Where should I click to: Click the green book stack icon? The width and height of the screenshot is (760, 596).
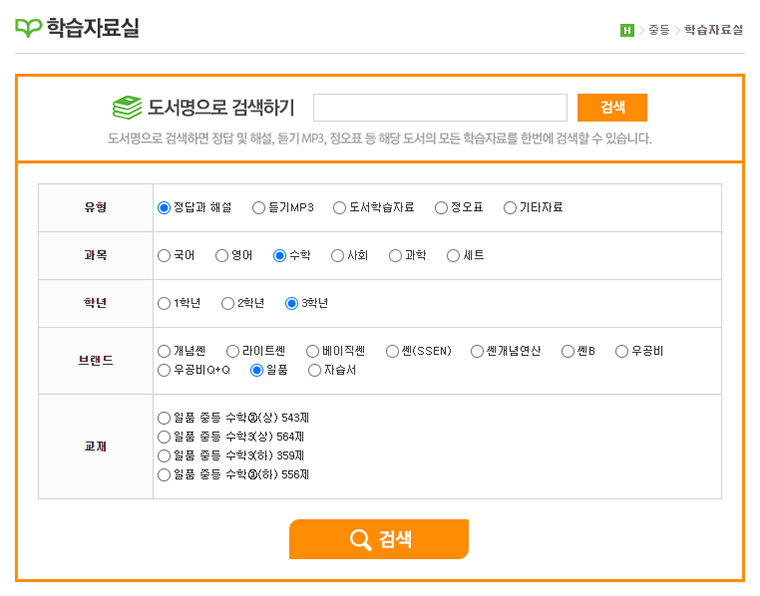[127, 107]
